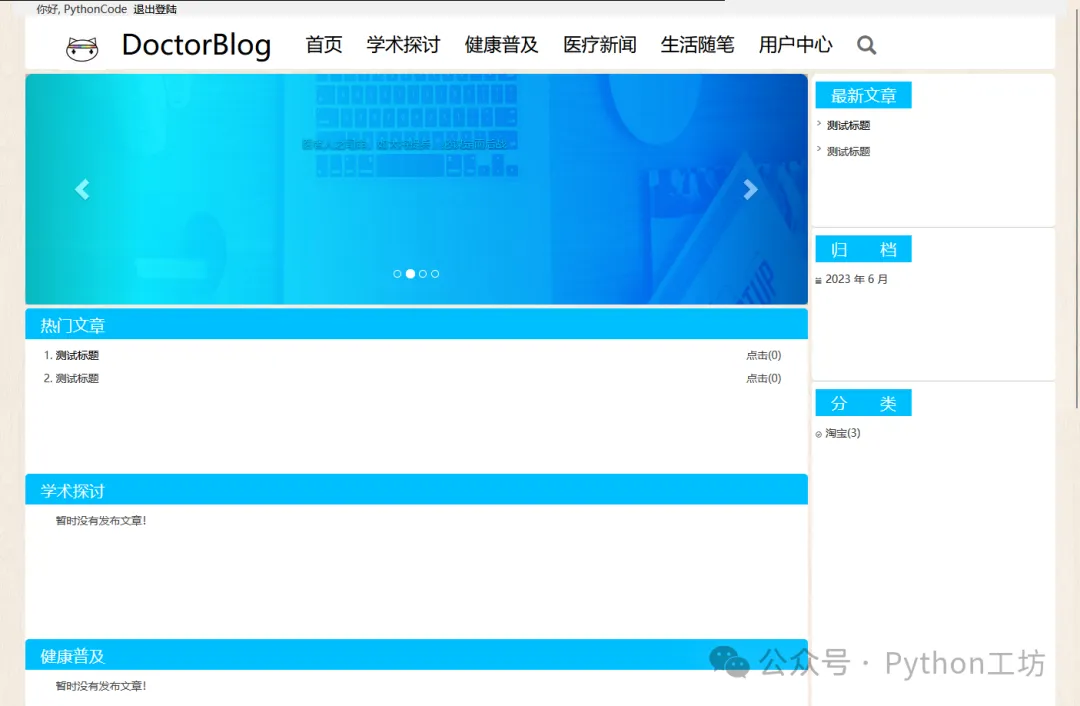Open second 测试标题 in 最新文章
The image size is (1080, 706).
[x=849, y=152]
